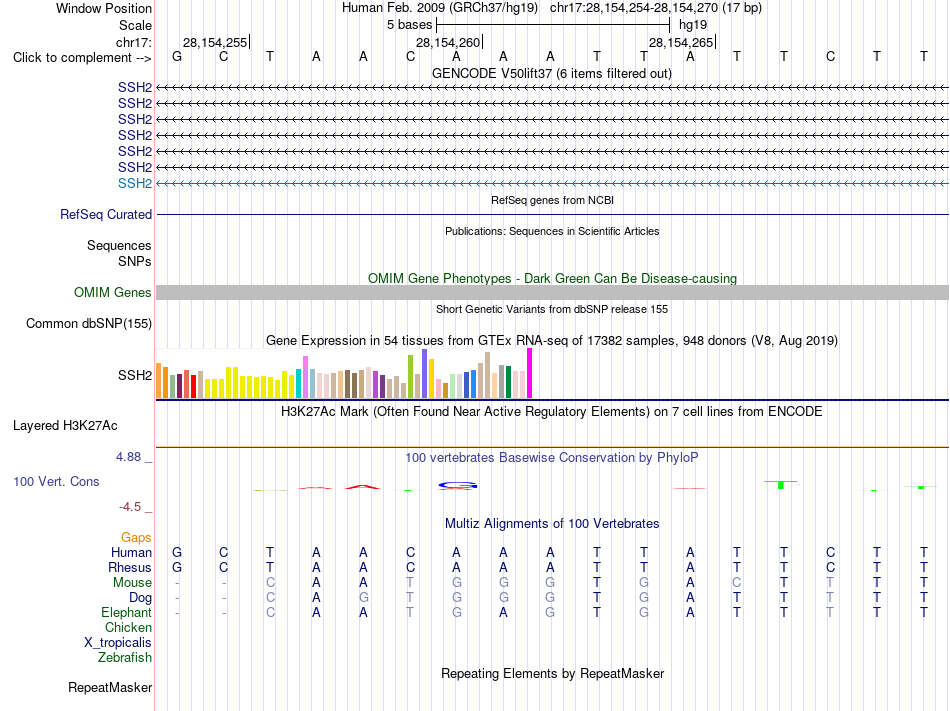Click the Zebrafish species label

point(125,657)
